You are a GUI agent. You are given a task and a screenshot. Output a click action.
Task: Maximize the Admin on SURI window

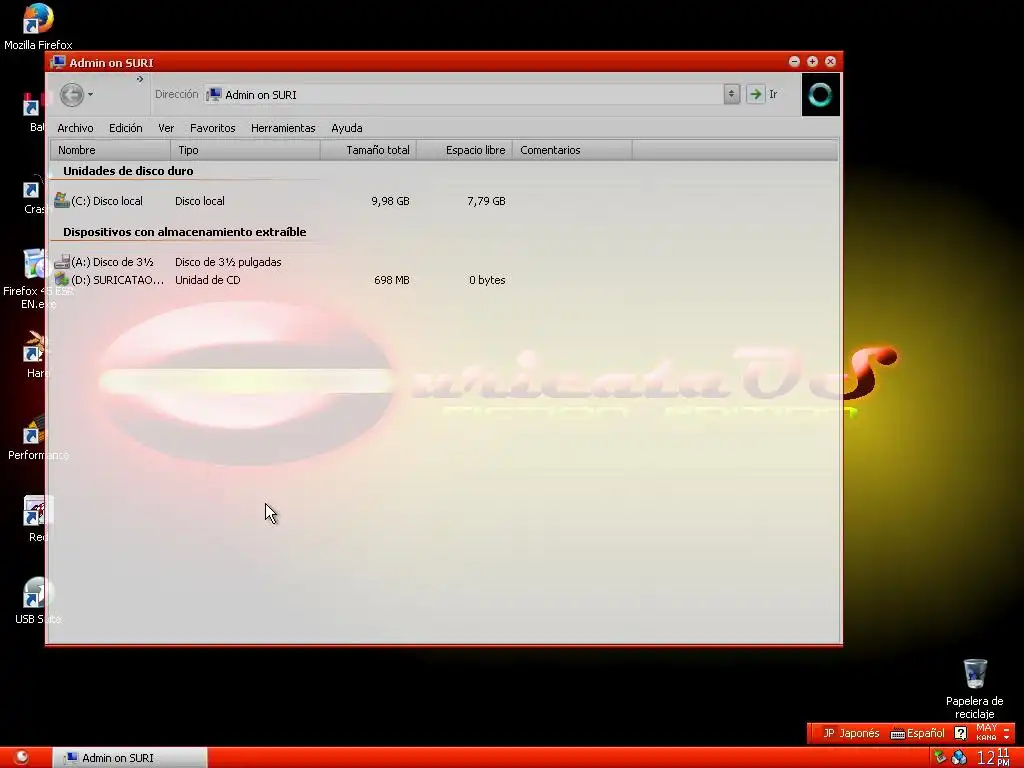pos(812,61)
